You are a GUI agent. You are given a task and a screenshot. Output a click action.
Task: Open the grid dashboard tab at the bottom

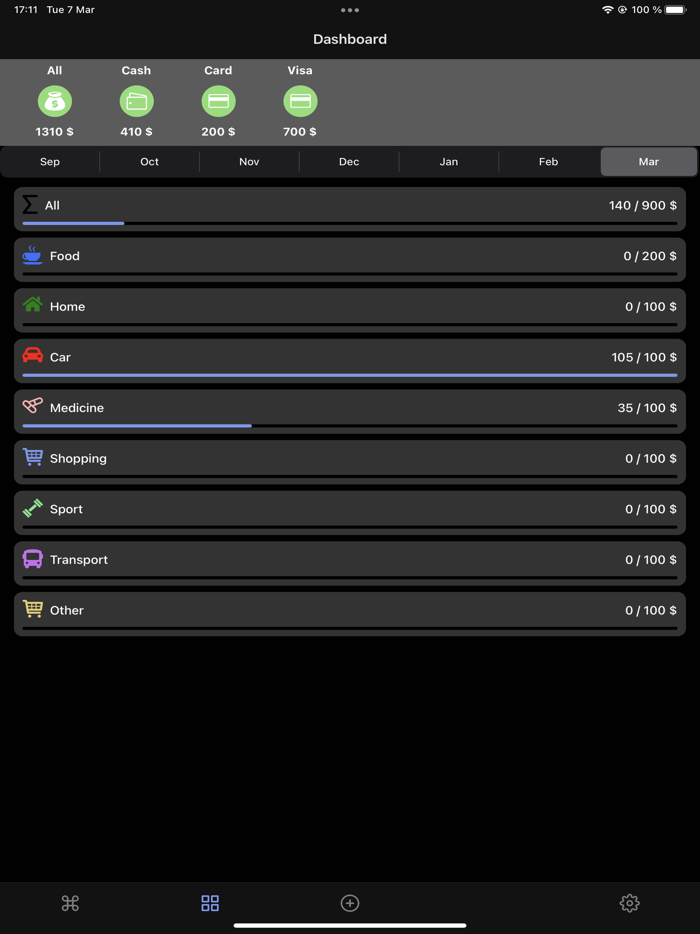210,902
